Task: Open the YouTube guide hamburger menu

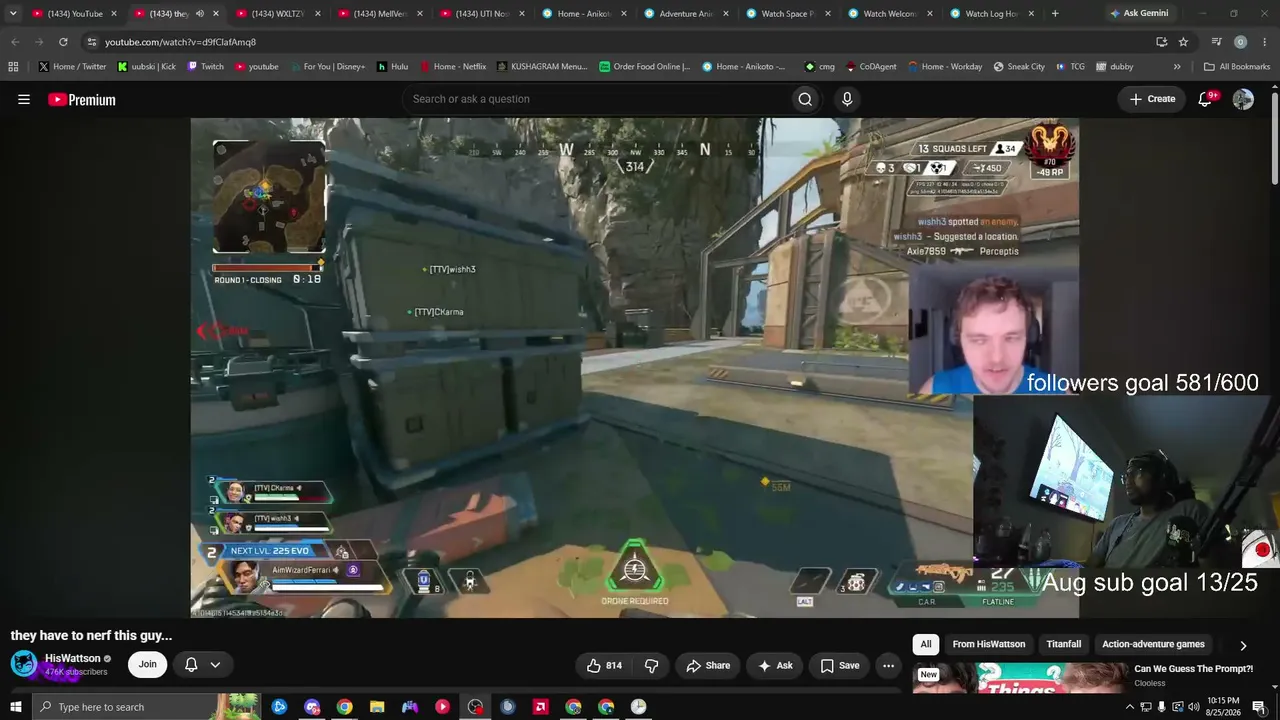Action: click(24, 99)
